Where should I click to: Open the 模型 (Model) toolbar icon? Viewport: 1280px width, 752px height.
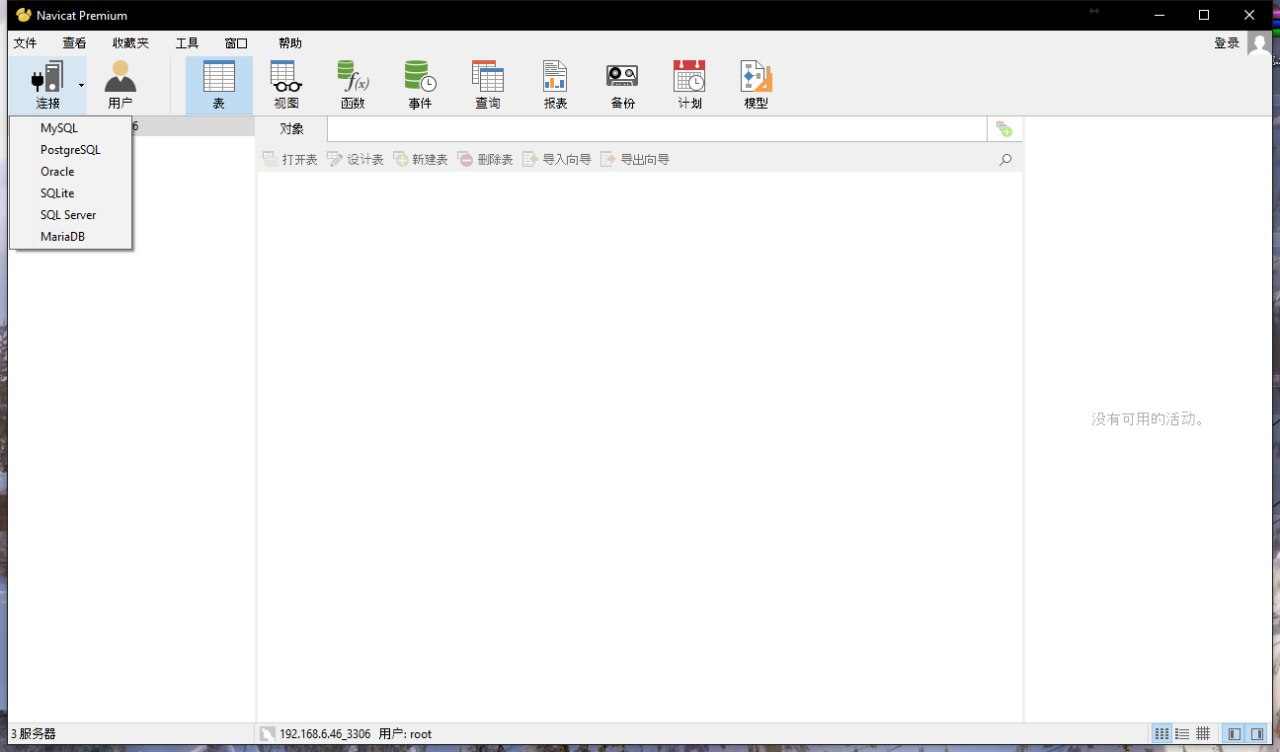coord(756,77)
